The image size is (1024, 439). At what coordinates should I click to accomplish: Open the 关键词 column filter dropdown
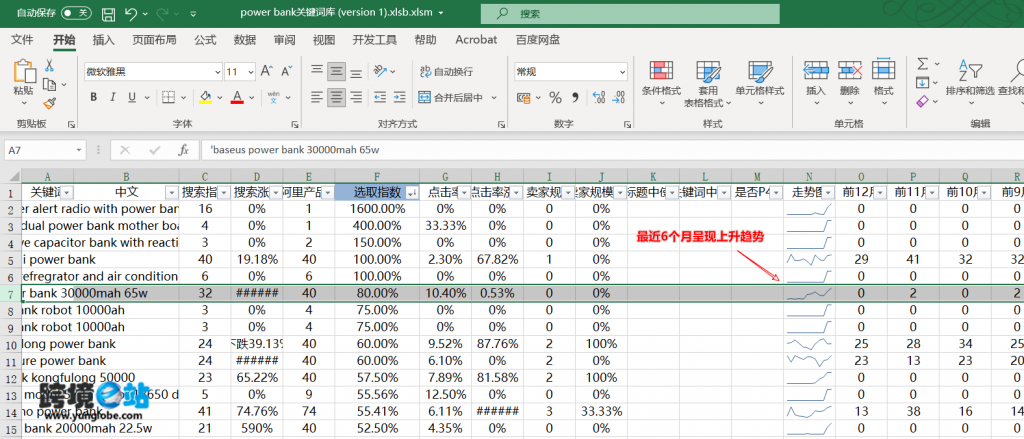point(67,193)
